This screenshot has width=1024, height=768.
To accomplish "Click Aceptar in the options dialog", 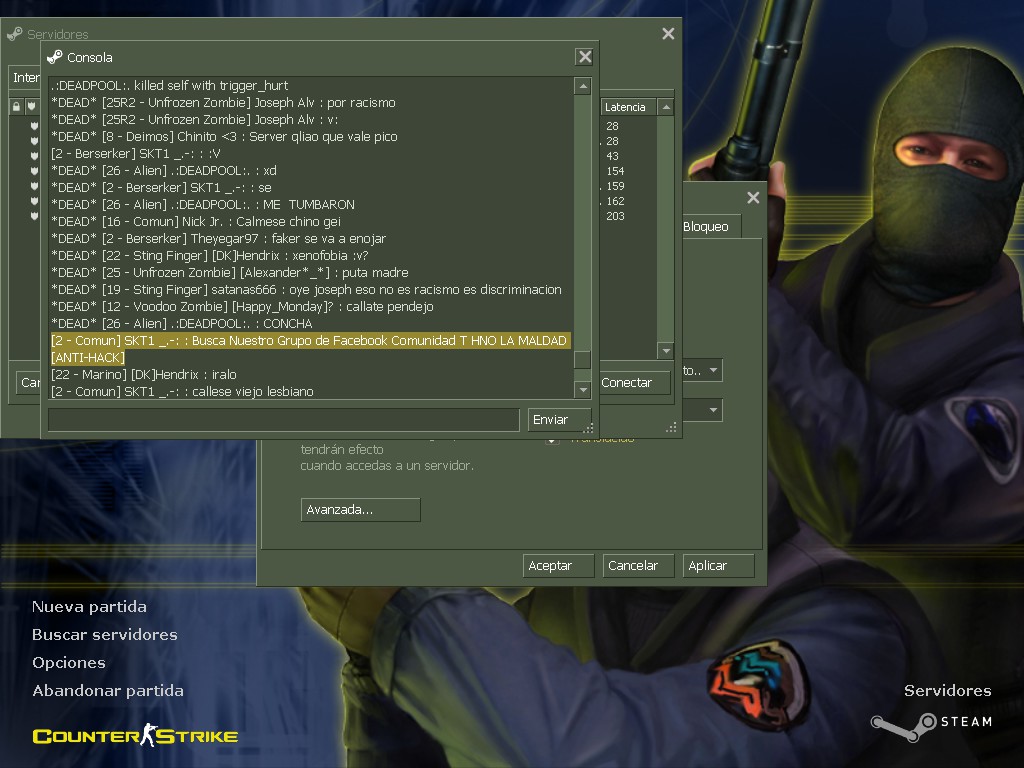I will [x=558, y=566].
